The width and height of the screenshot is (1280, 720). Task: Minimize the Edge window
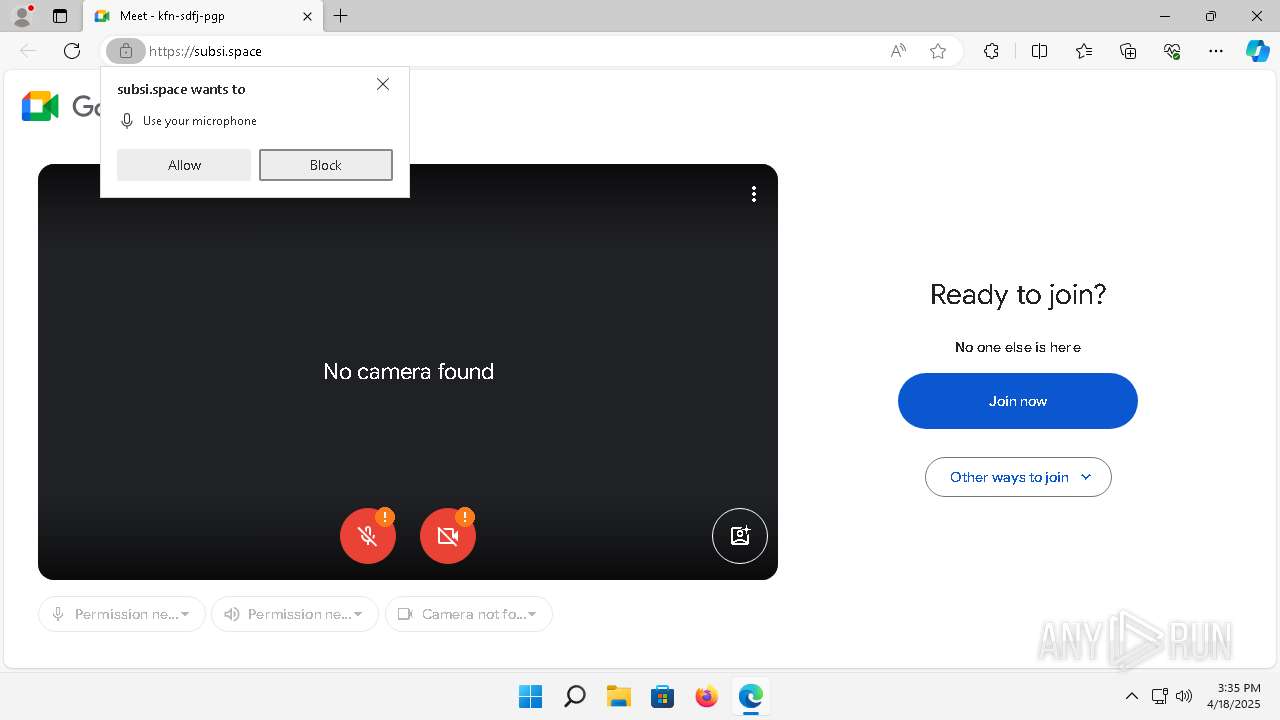pyautogui.click(x=1165, y=16)
